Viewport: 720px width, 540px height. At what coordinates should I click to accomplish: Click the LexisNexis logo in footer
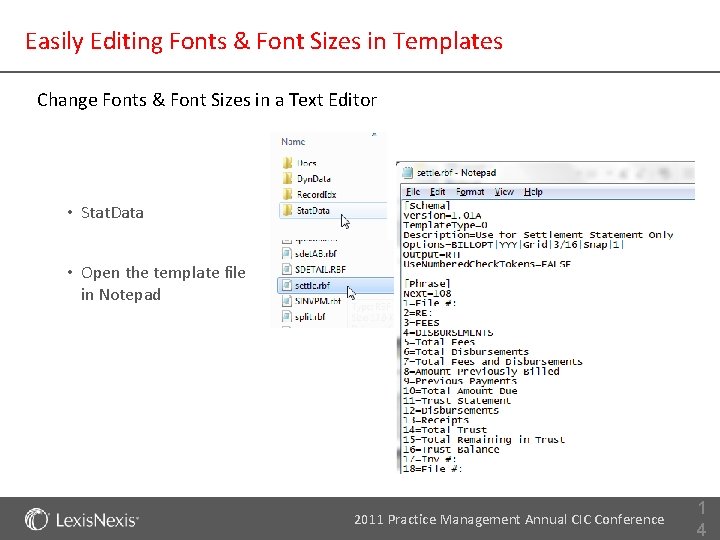[x=82, y=520]
